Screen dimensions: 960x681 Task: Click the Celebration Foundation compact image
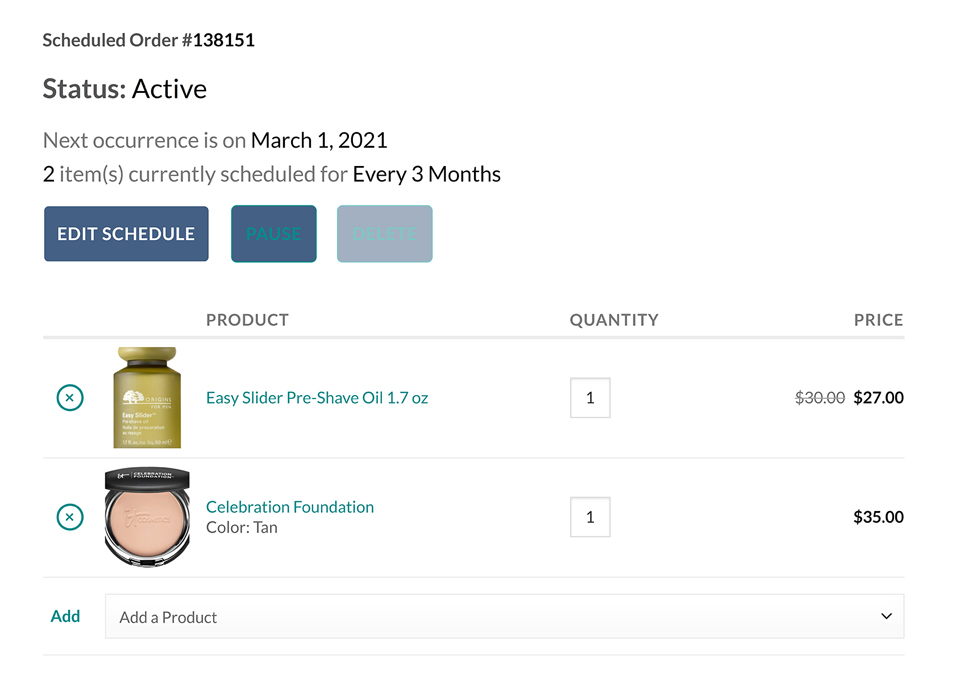point(147,517)
